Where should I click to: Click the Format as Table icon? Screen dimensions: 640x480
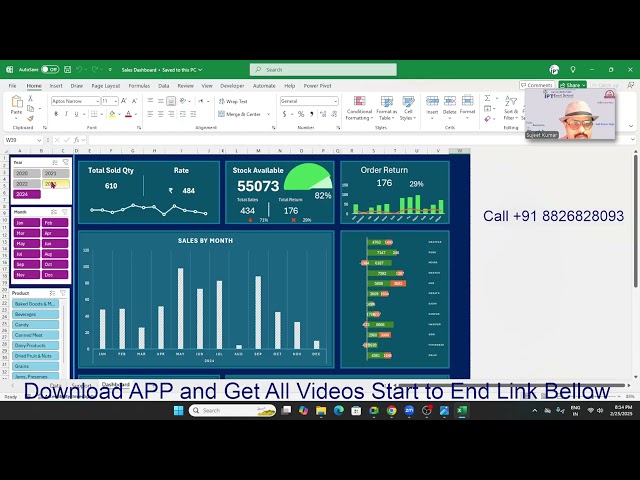(x=387, y=108)
